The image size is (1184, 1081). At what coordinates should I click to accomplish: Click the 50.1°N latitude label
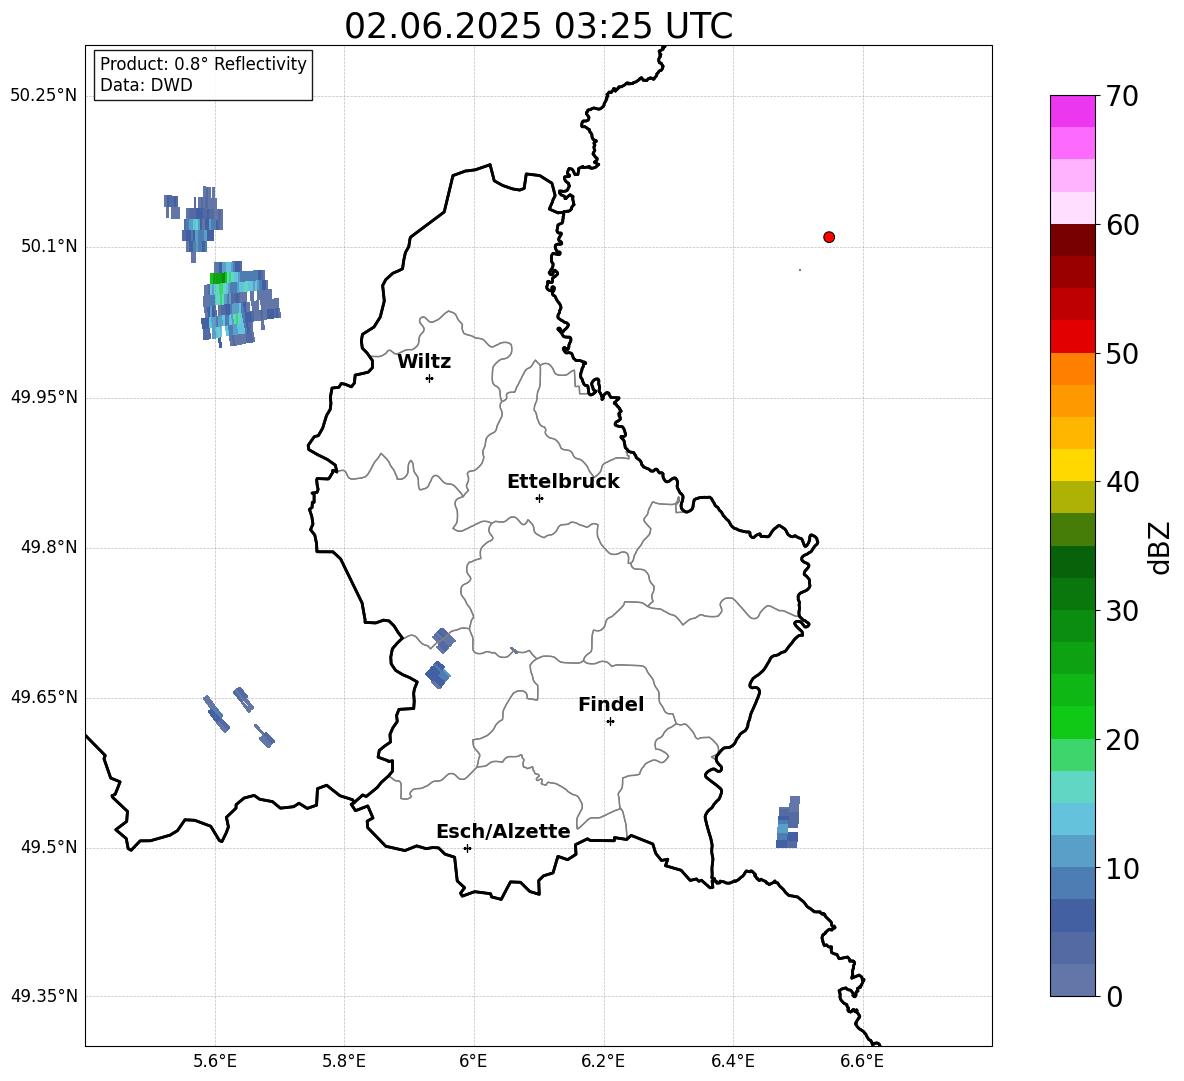click(x=49, y=246)
